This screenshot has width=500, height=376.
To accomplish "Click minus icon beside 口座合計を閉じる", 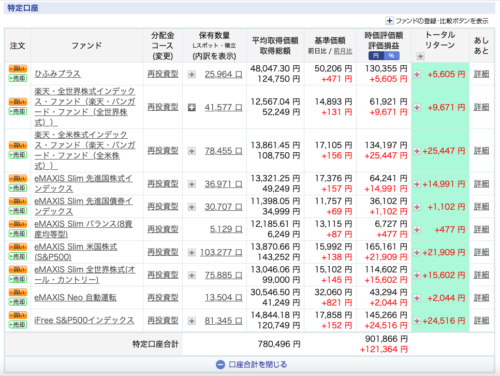I will [220, 365].
